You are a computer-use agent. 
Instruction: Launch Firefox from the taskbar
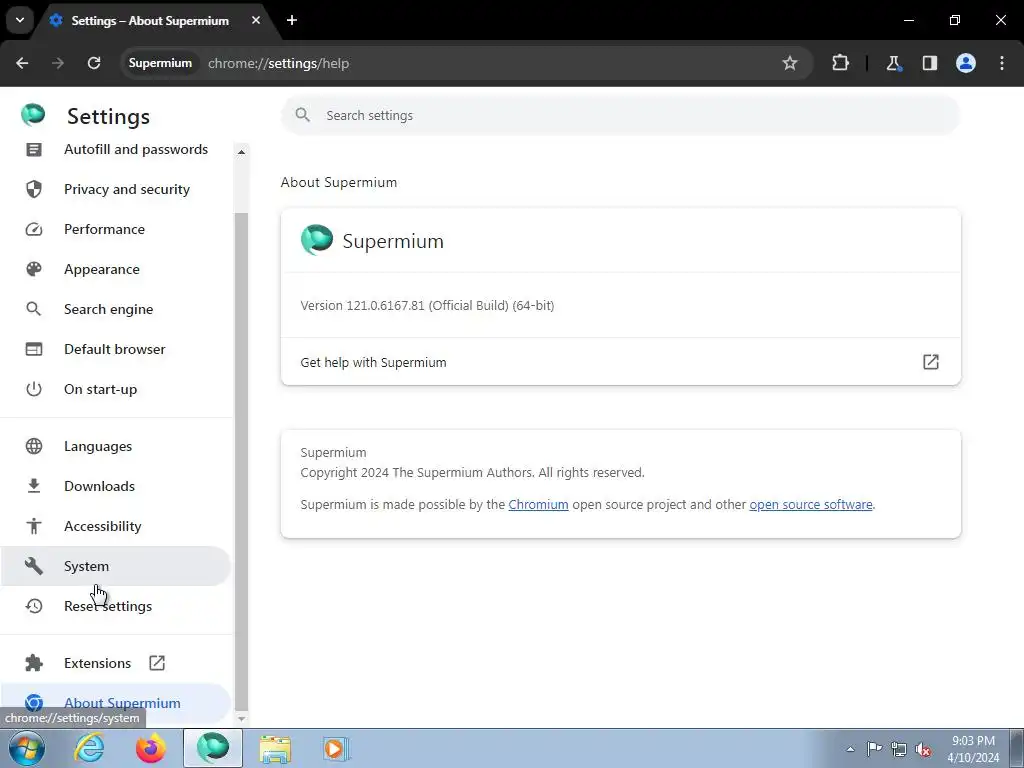(151, 748)
